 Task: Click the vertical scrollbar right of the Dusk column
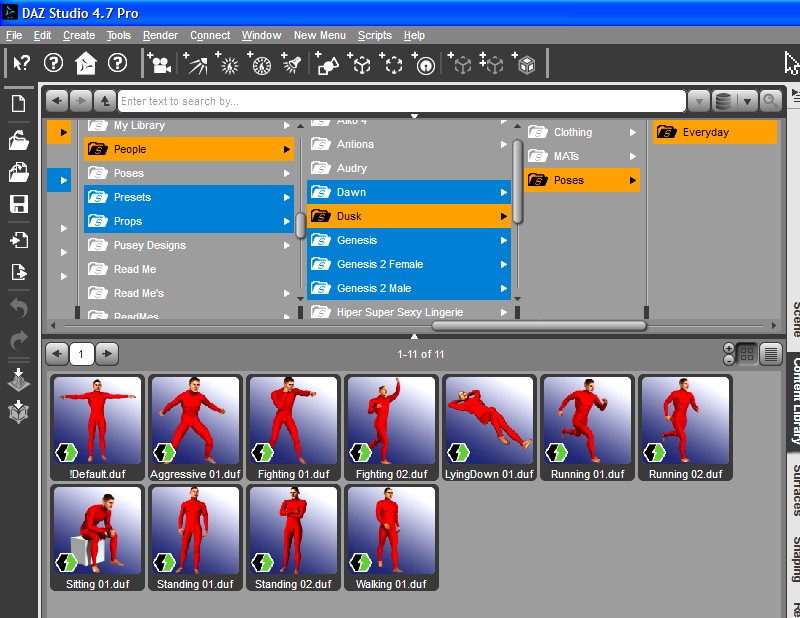click(517, 182)
